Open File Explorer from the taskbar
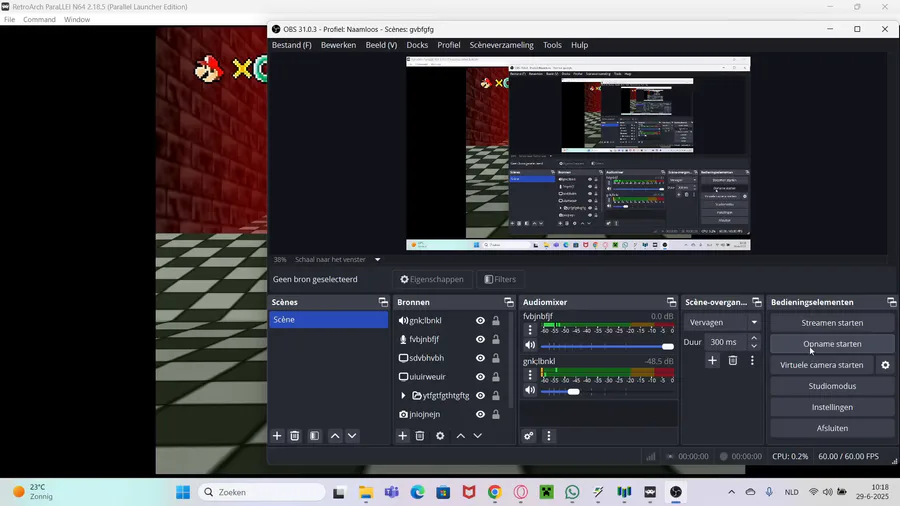Viewport: 900px width, 506px height. [366, 492]
